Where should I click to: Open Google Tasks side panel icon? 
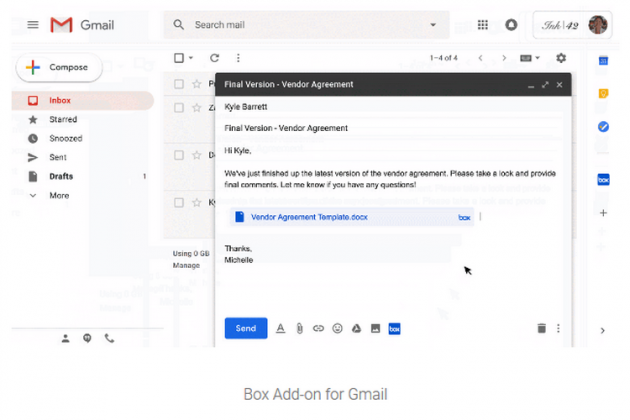pyautogui.click(x=603, y=127)
